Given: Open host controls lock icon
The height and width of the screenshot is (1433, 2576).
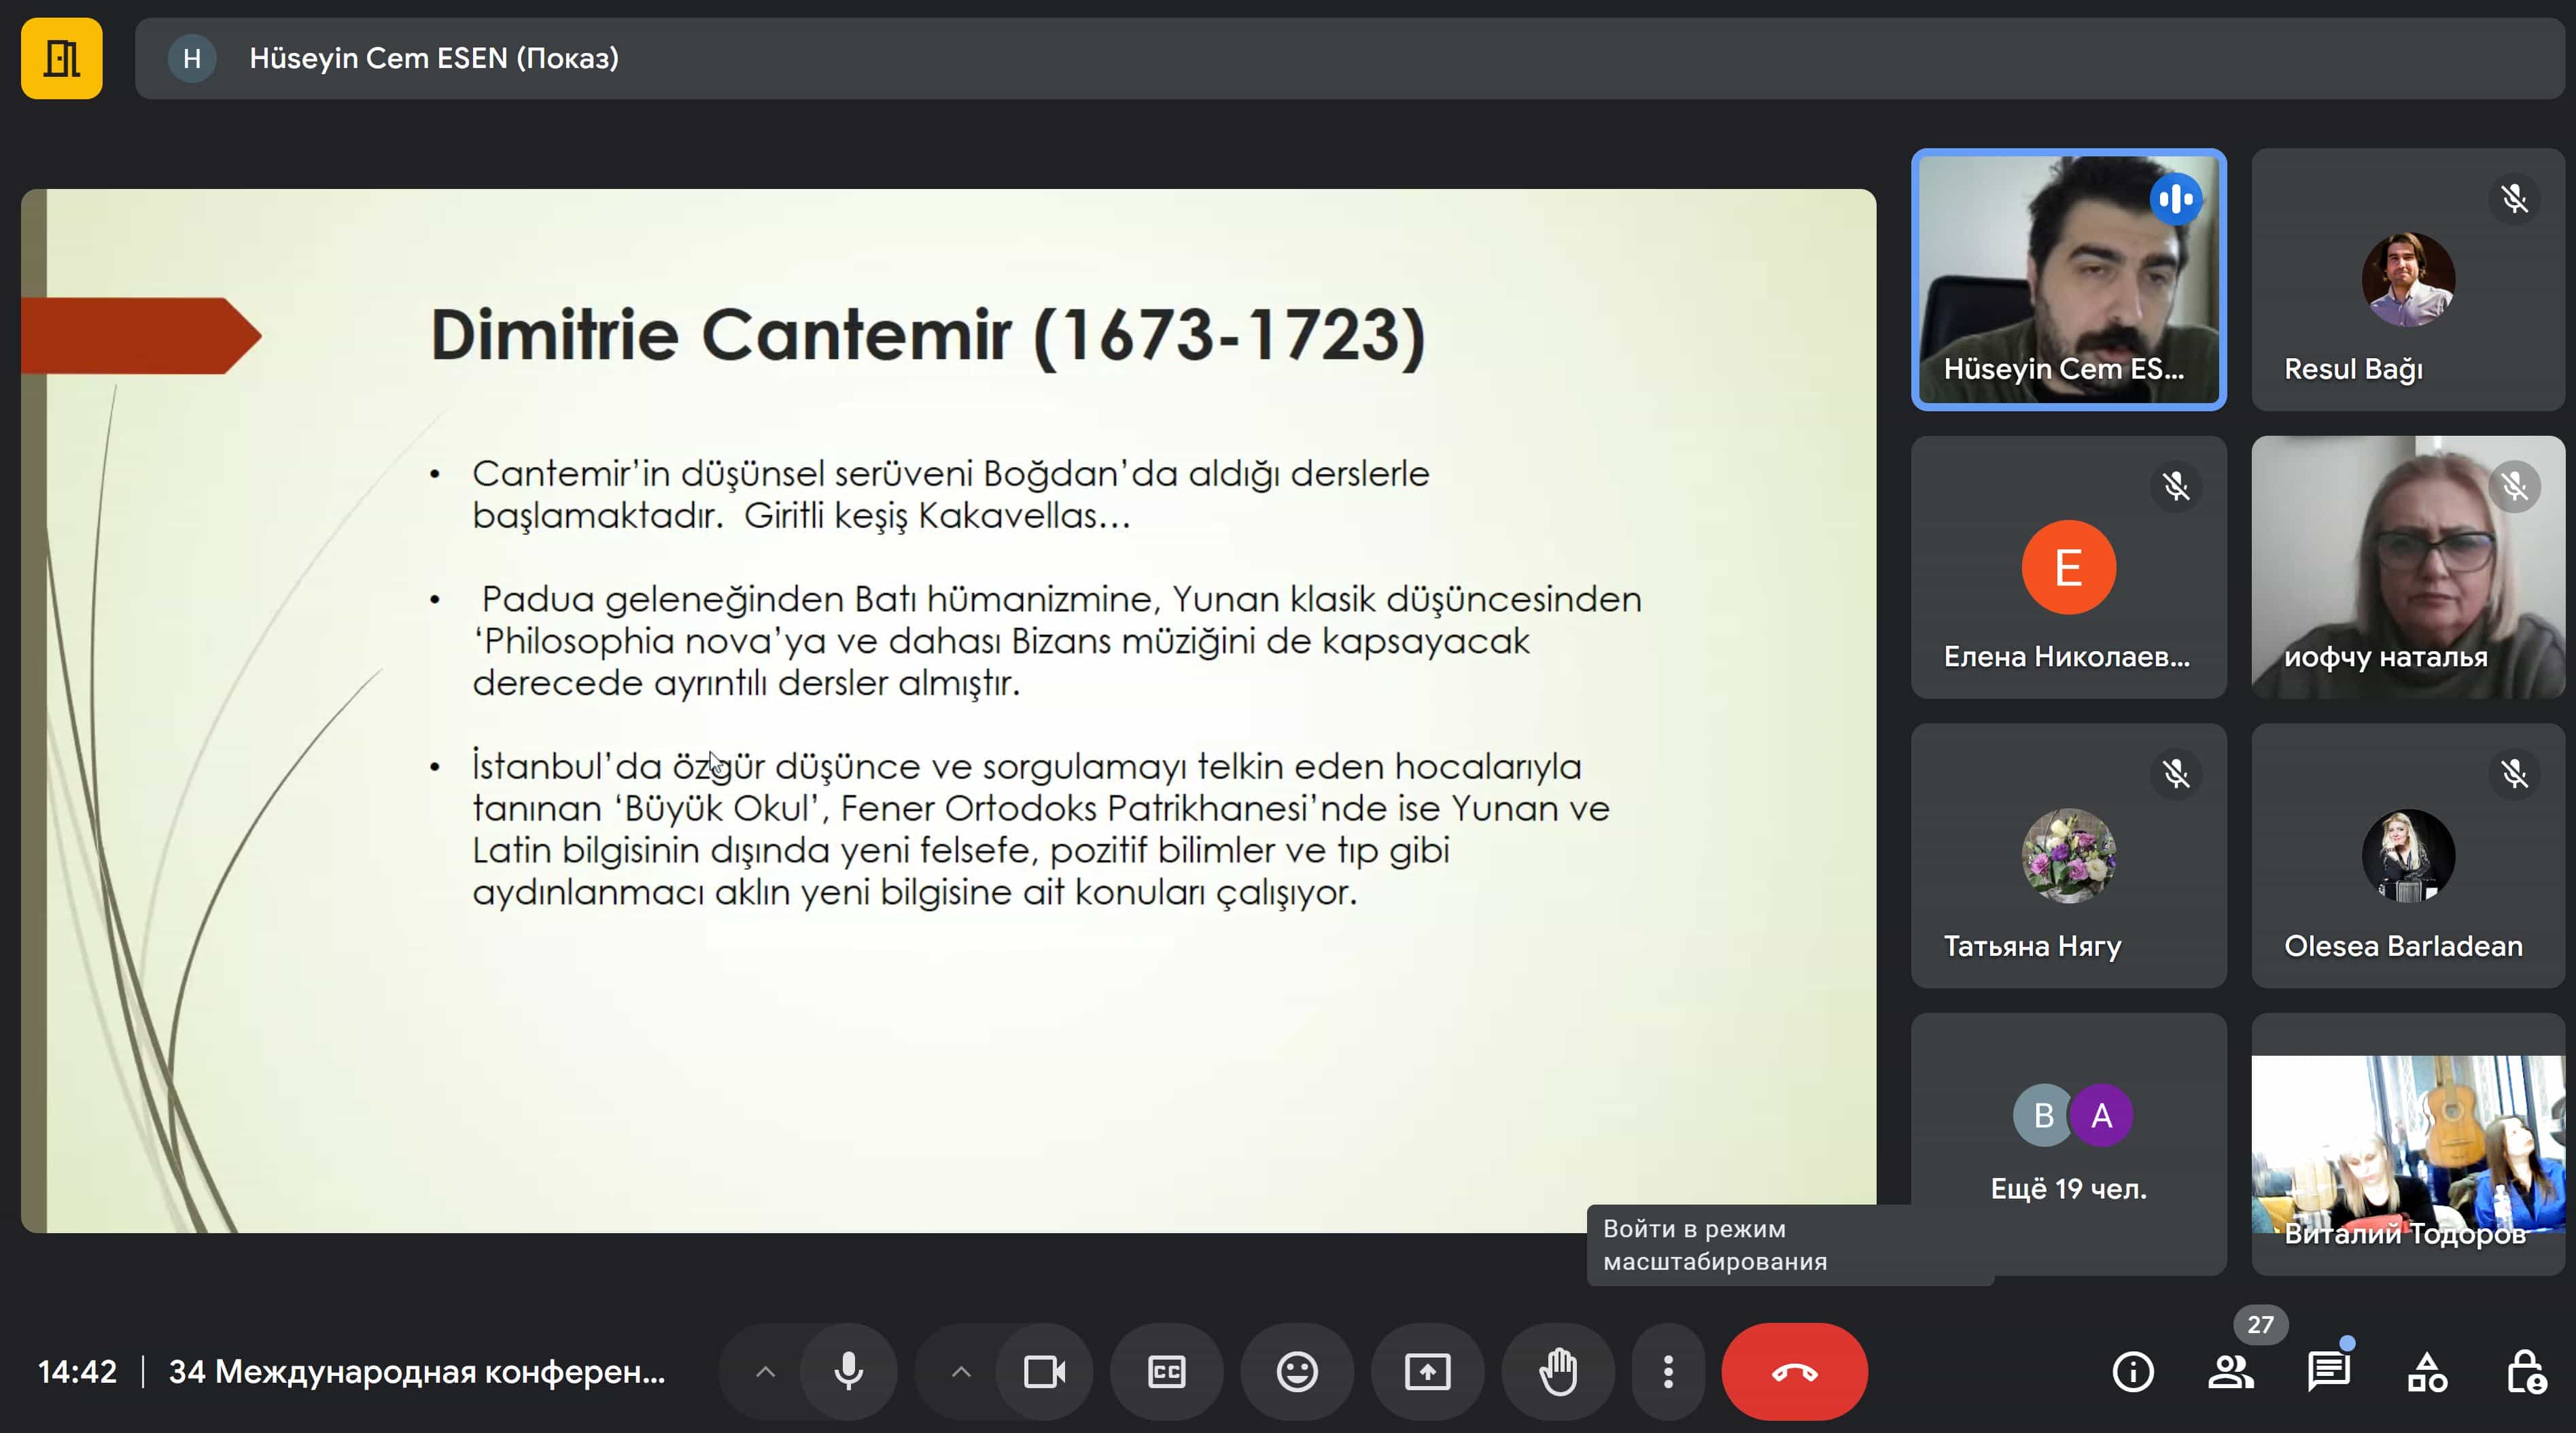Looking at the screenshot, I should [x=2525, y=1371].
